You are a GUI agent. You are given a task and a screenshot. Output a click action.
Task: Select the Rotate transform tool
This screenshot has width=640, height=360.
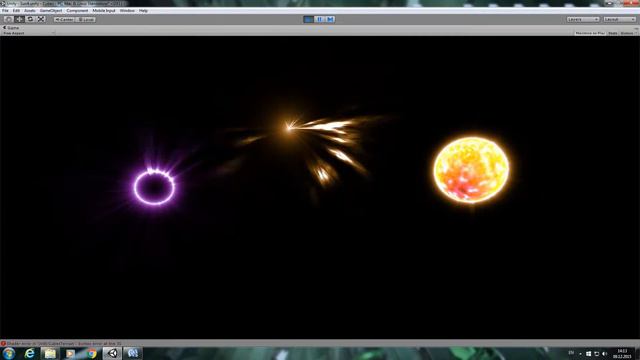pyautogui.click(x=30, y=19)
